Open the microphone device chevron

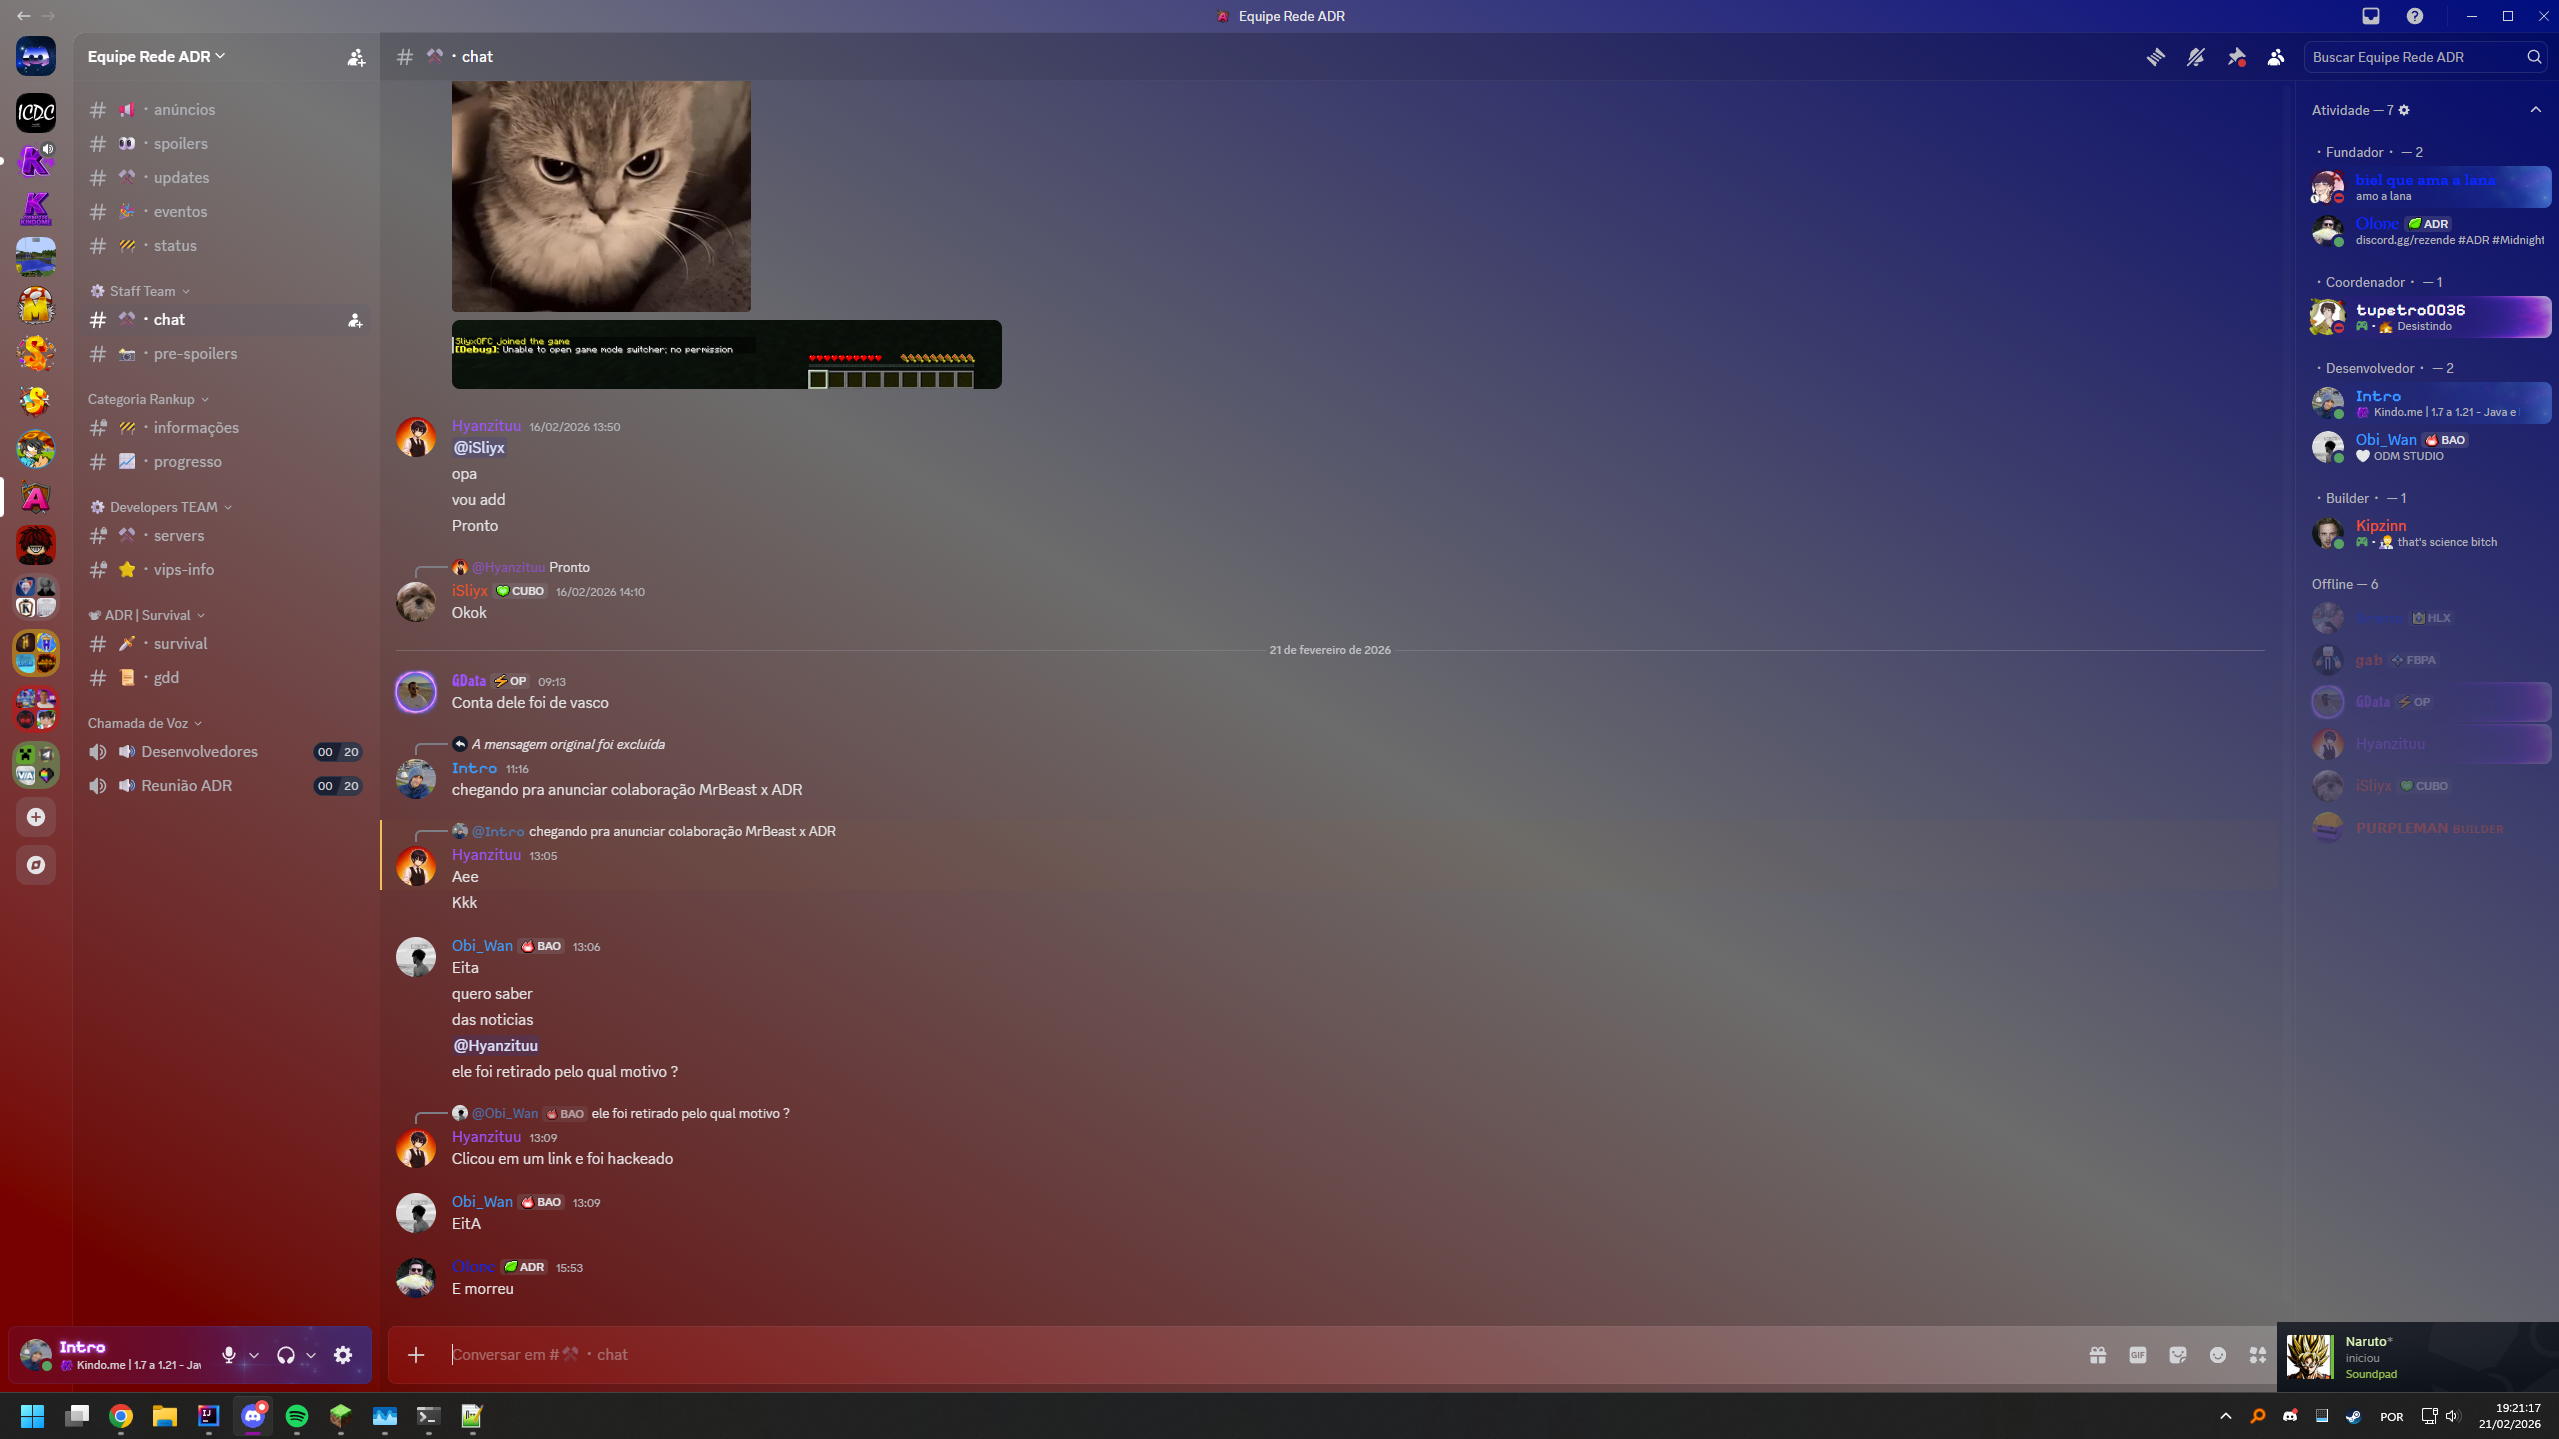[x=252, y=1354]
